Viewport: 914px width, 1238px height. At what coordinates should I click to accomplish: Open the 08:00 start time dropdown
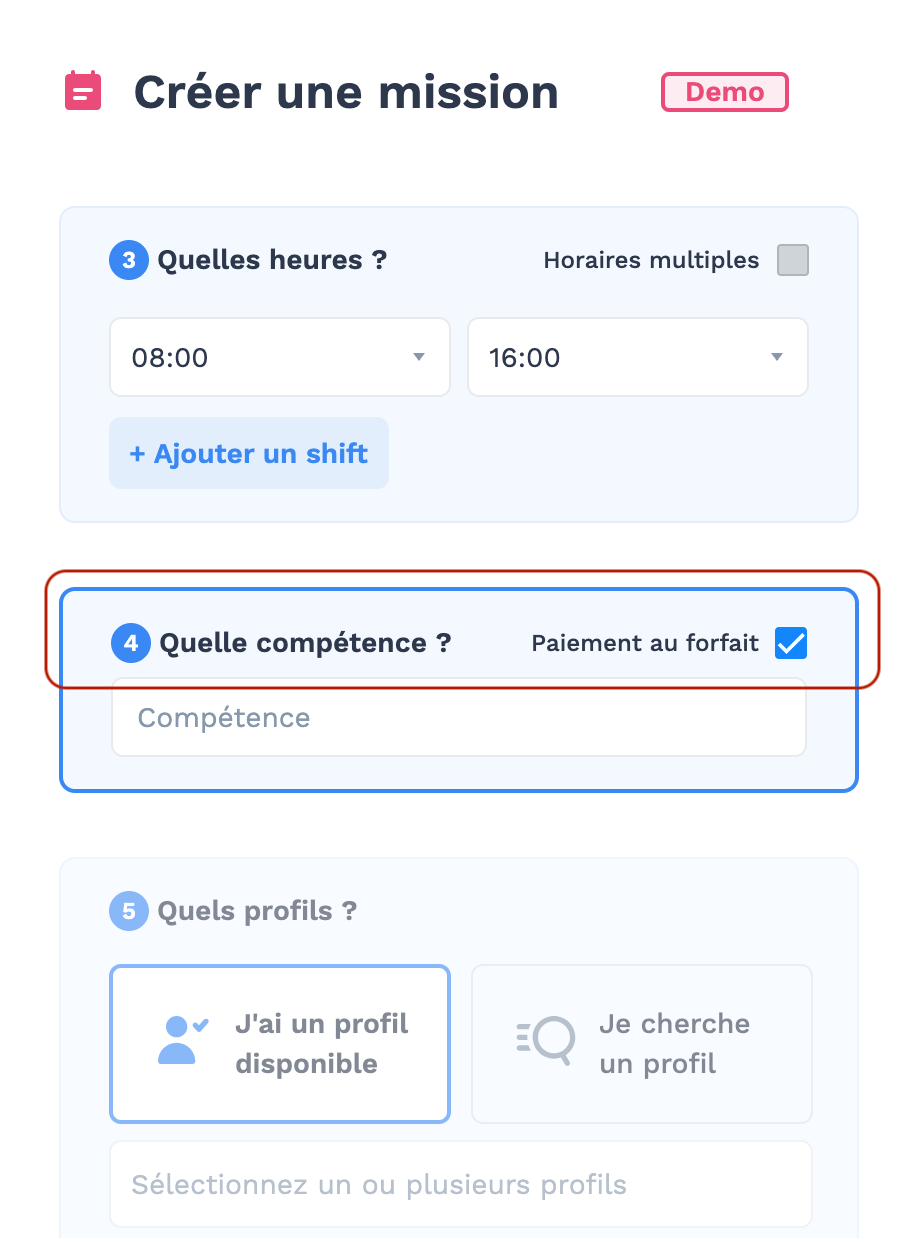(x=279, y=357)
